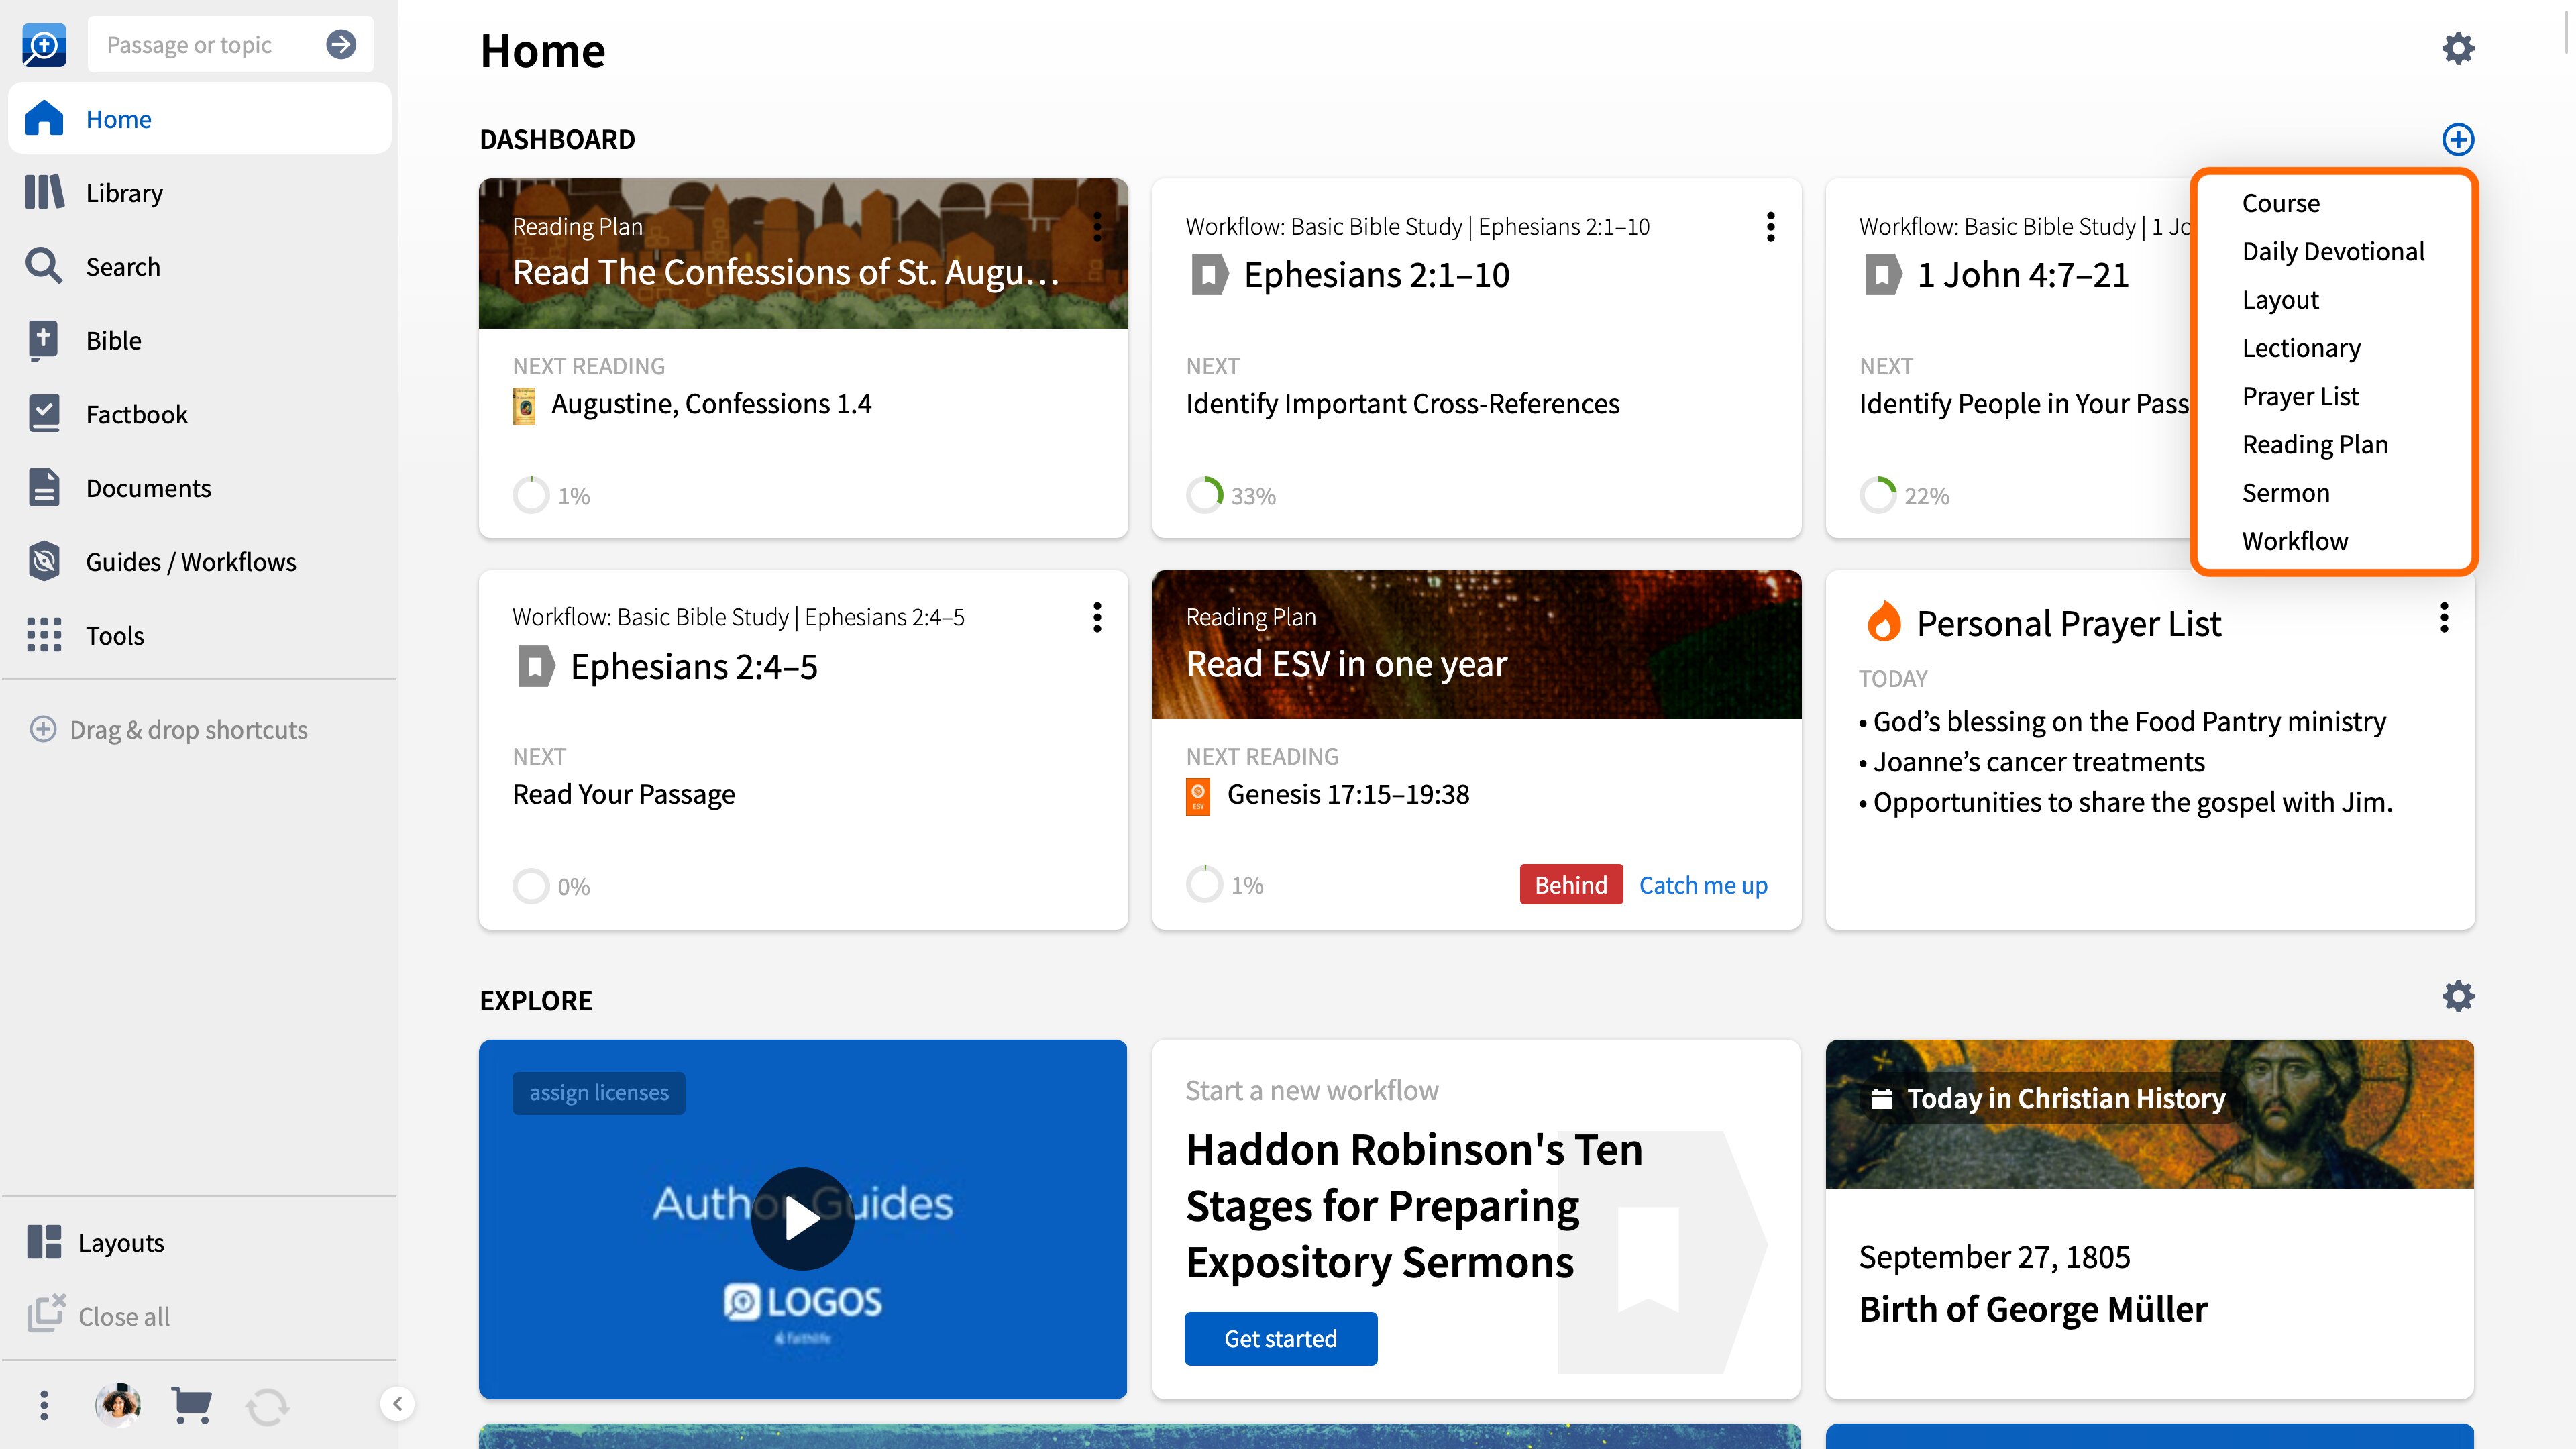Screen dimensions: 2576x1449
Task: Select Workflow from the add menu
Action: tap(2295, 541)
